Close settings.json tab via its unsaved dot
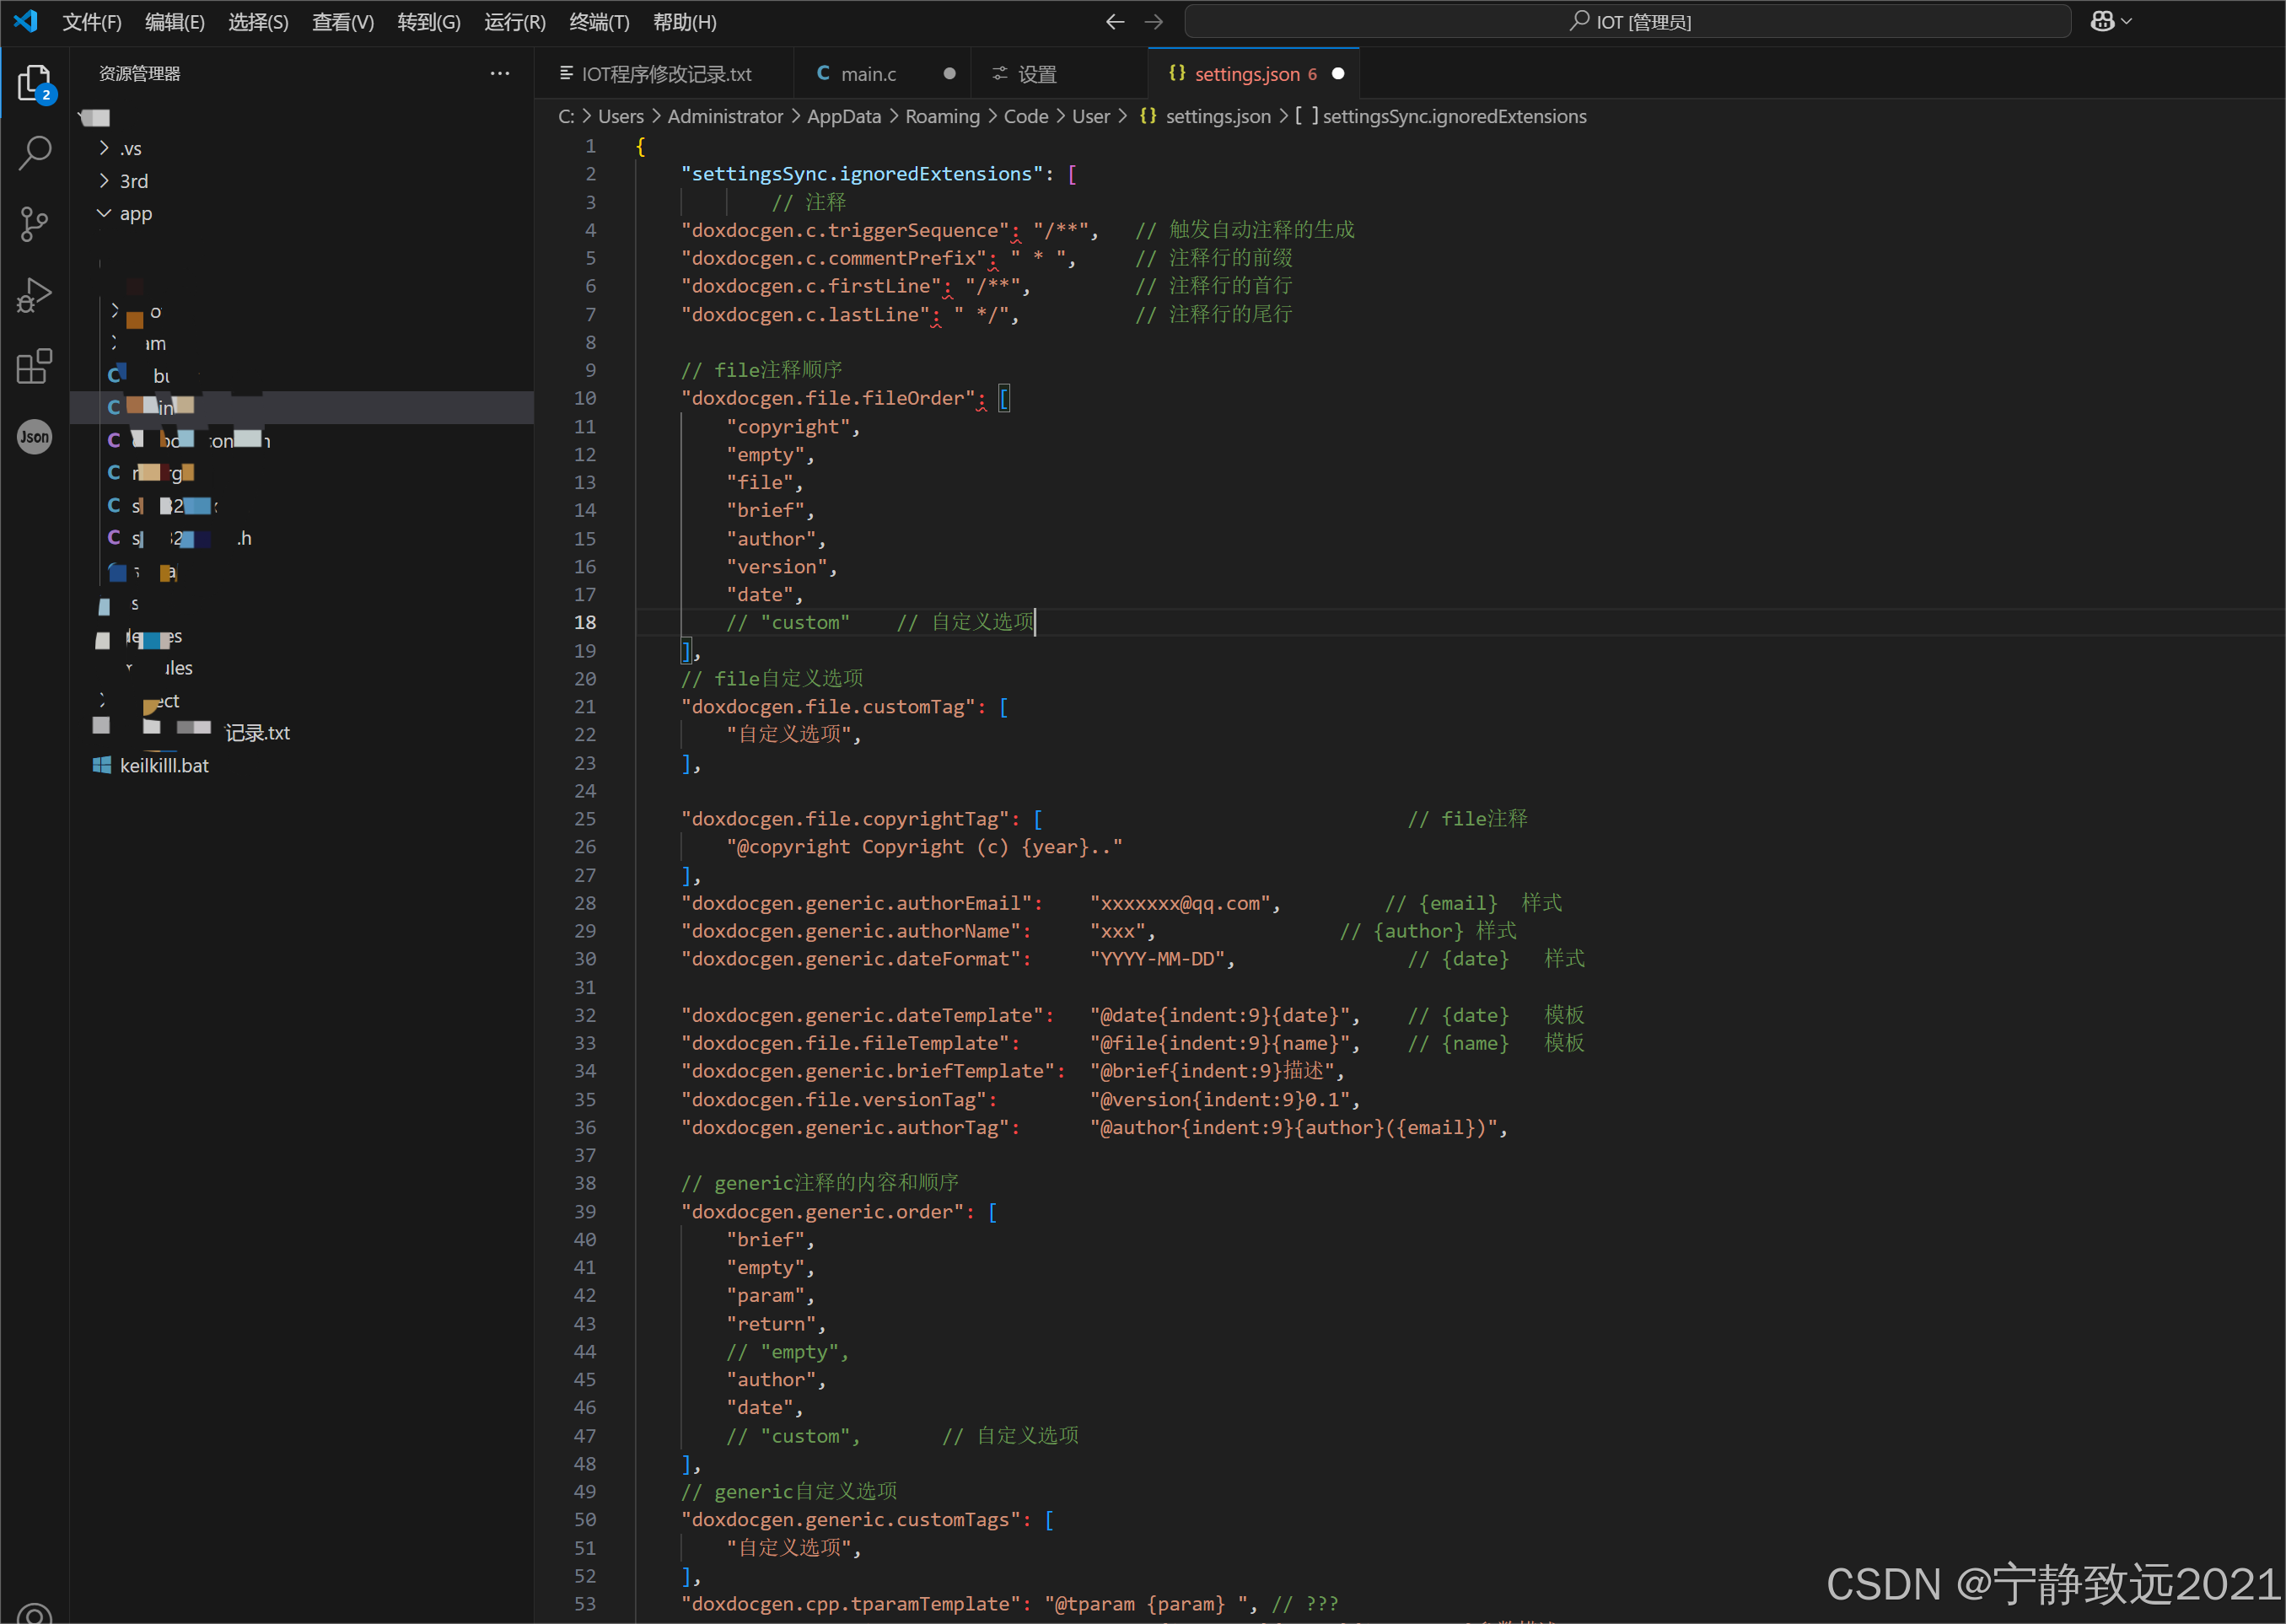The image size is (2286, 1624). pyautogui.click(x=1338, y=73)
